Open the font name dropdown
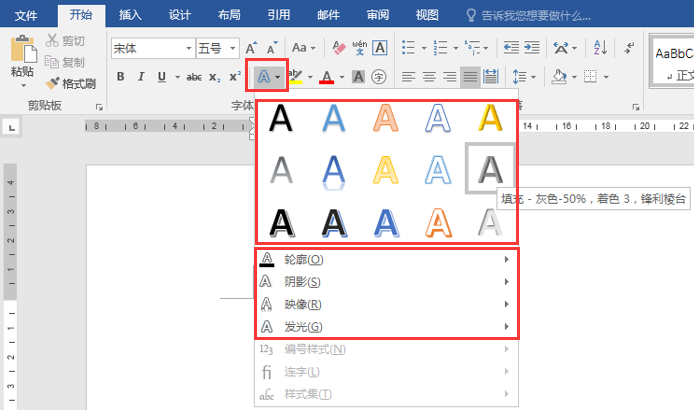 pos(185,48)
